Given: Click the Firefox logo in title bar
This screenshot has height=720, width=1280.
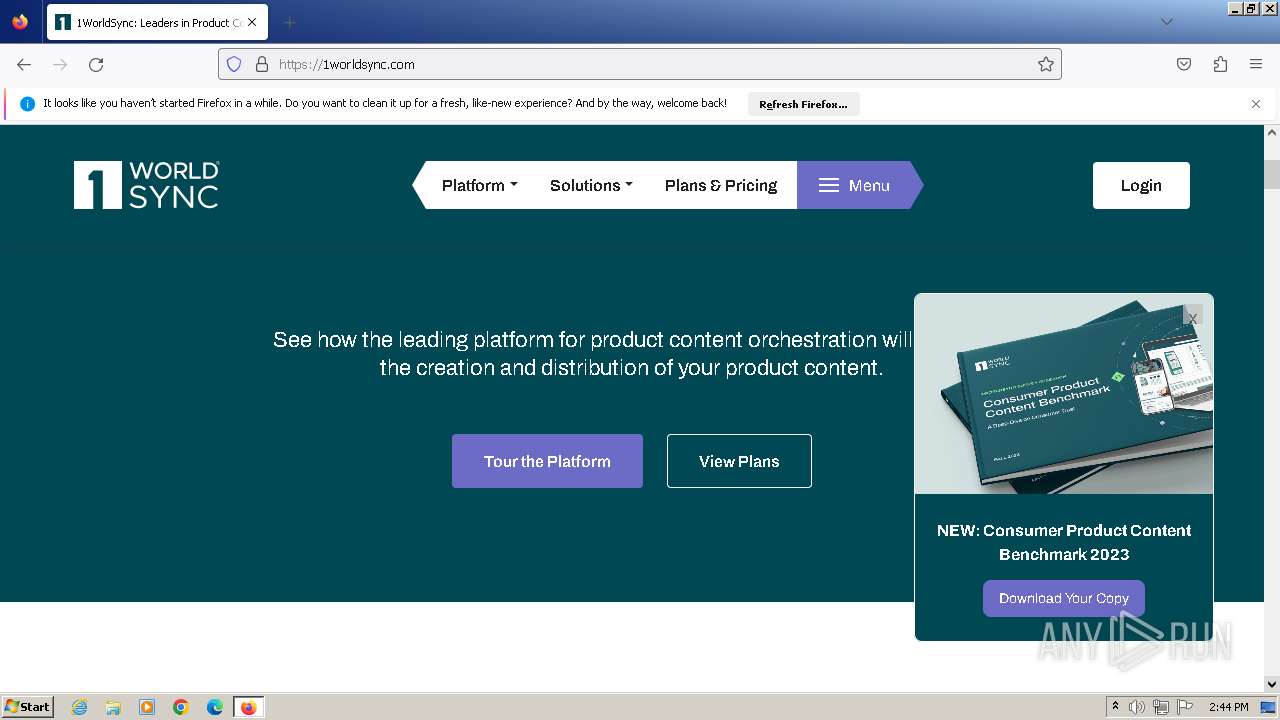Looking at the screenshot, I should click(20, 22).
